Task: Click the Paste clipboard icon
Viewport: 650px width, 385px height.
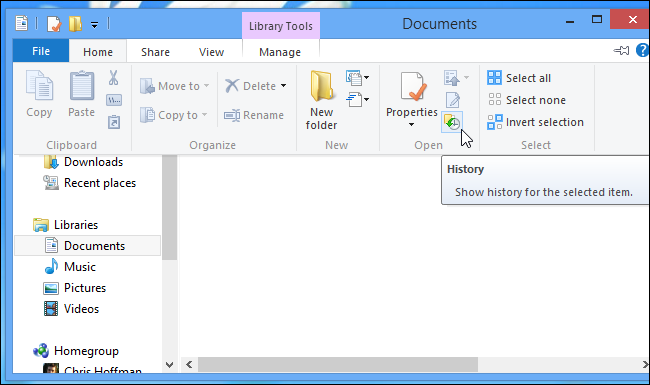Action: (81, 85)
